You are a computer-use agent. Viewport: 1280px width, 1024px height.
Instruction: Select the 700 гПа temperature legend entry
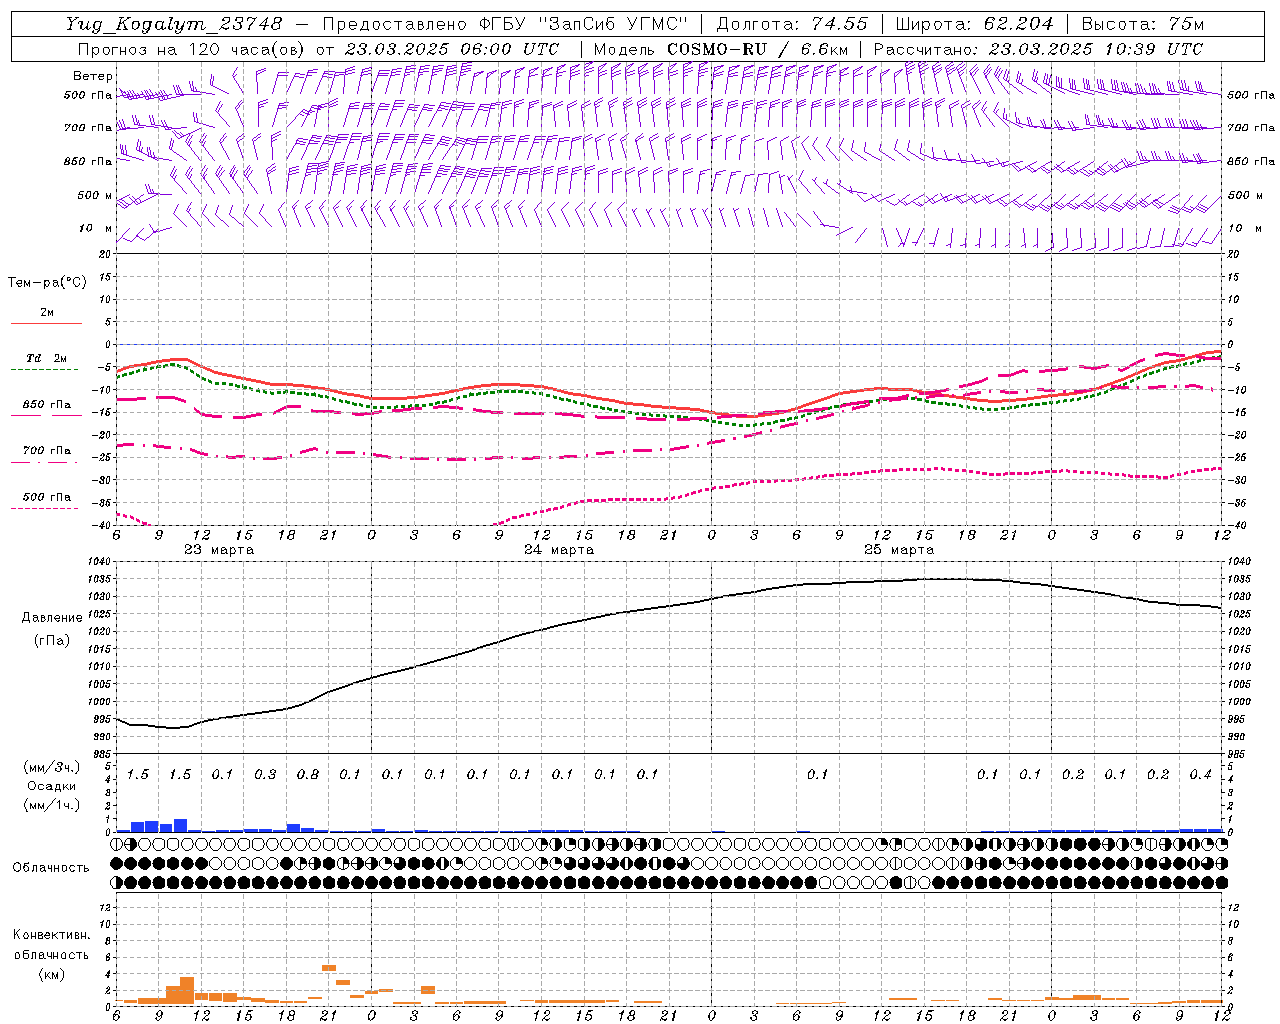[47, 450]
